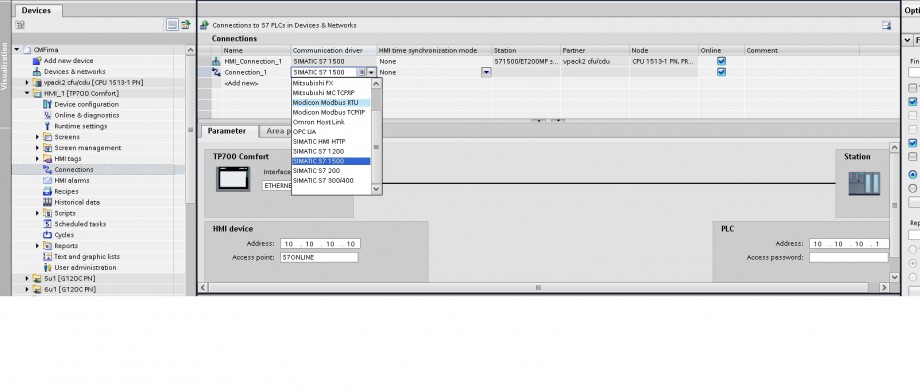Open Runtime settings item
The width and height of the screenshot is (920, 389).
80,126
